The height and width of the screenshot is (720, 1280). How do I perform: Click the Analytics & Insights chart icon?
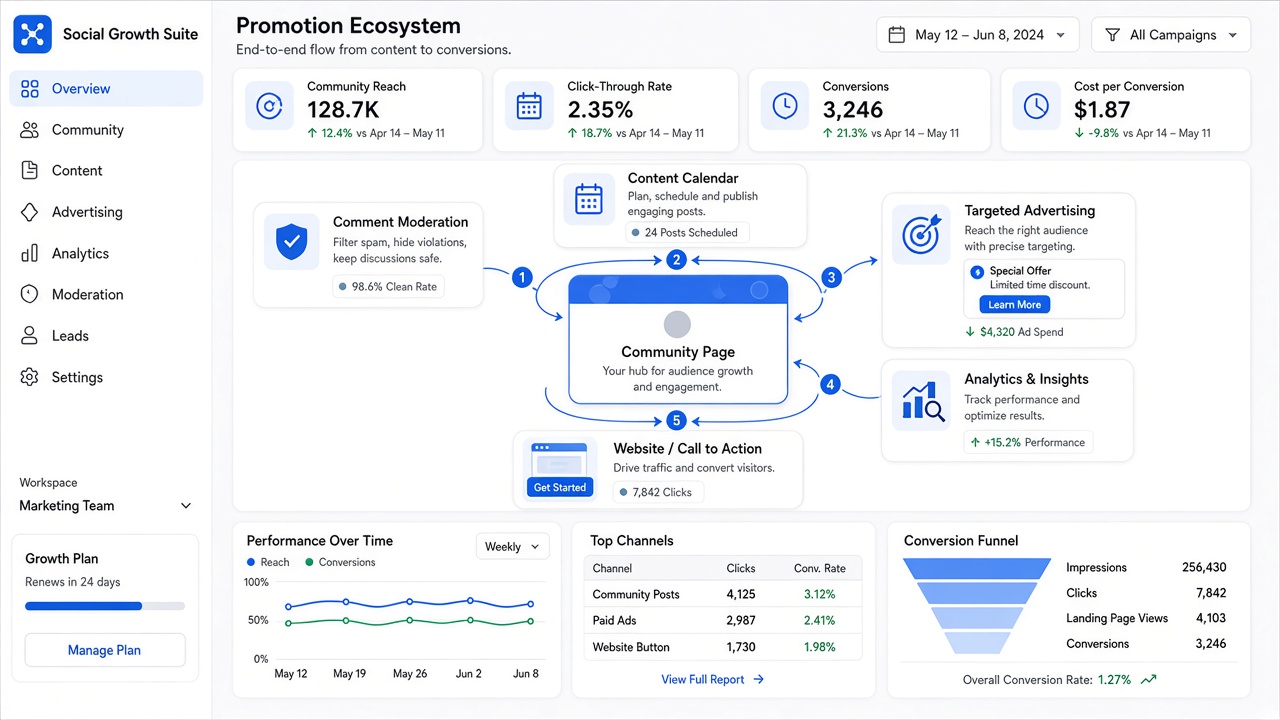click(x=921, y=401)
